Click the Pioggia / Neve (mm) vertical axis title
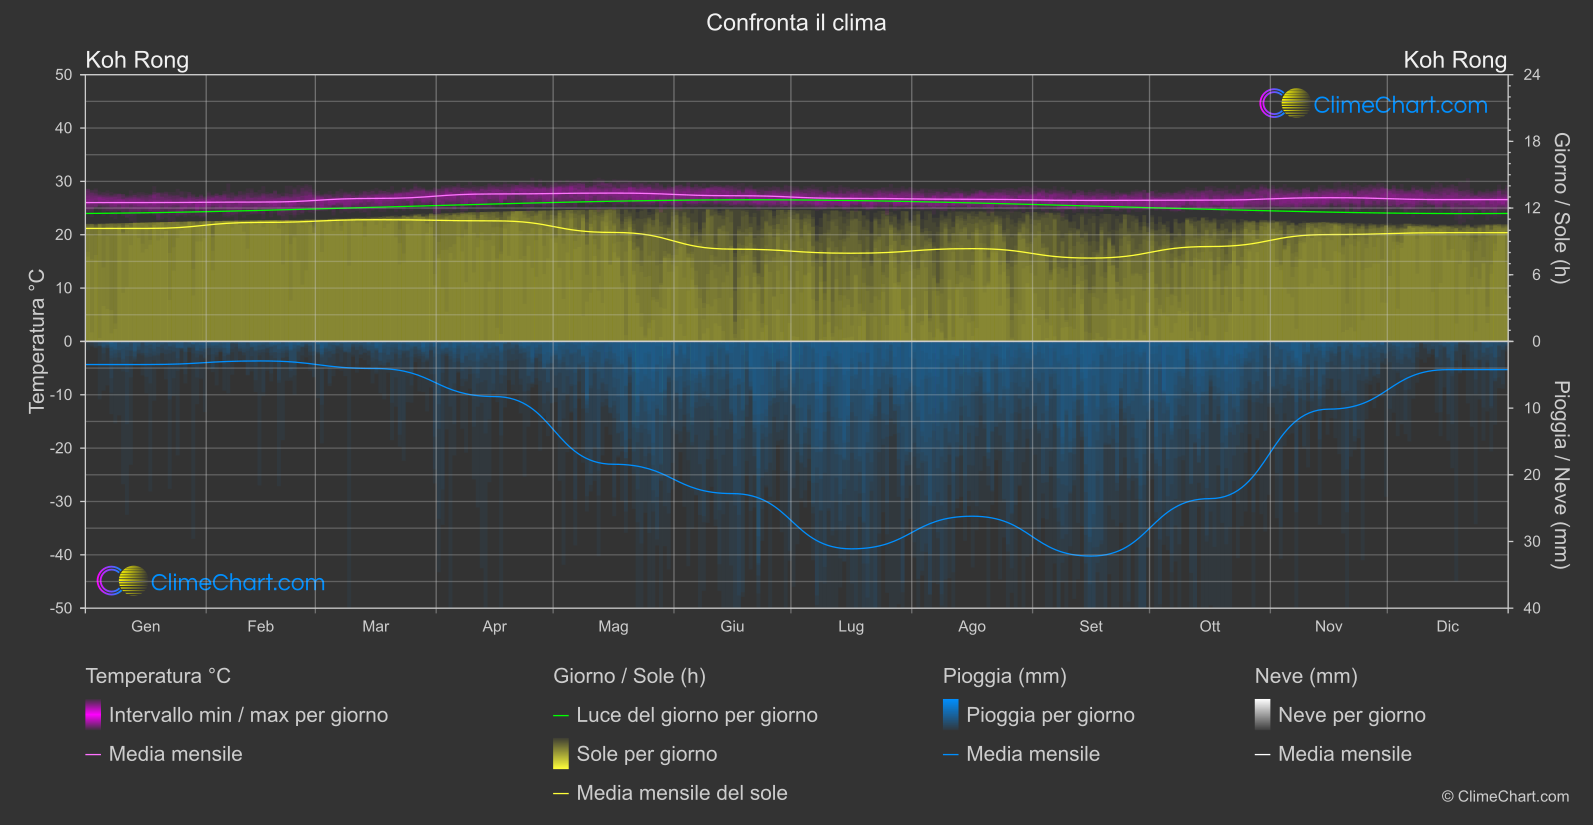1593x825 pixels. pyautogui.click(x=1560, y=475)
